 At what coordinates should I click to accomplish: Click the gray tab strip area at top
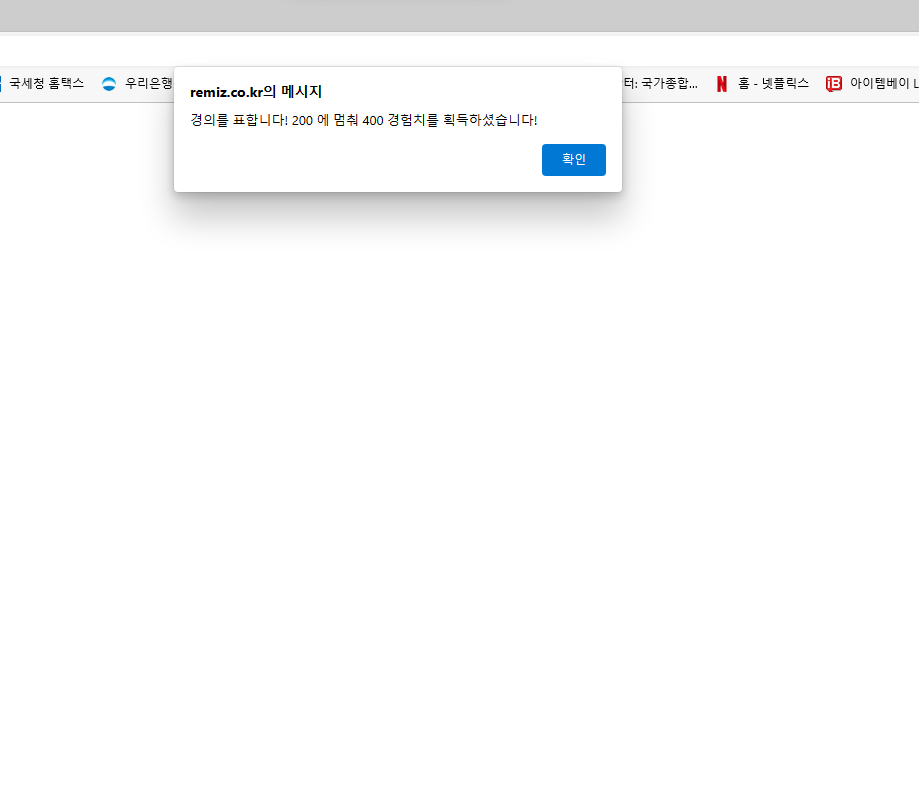pyautogui.click(x=460, y=15)
